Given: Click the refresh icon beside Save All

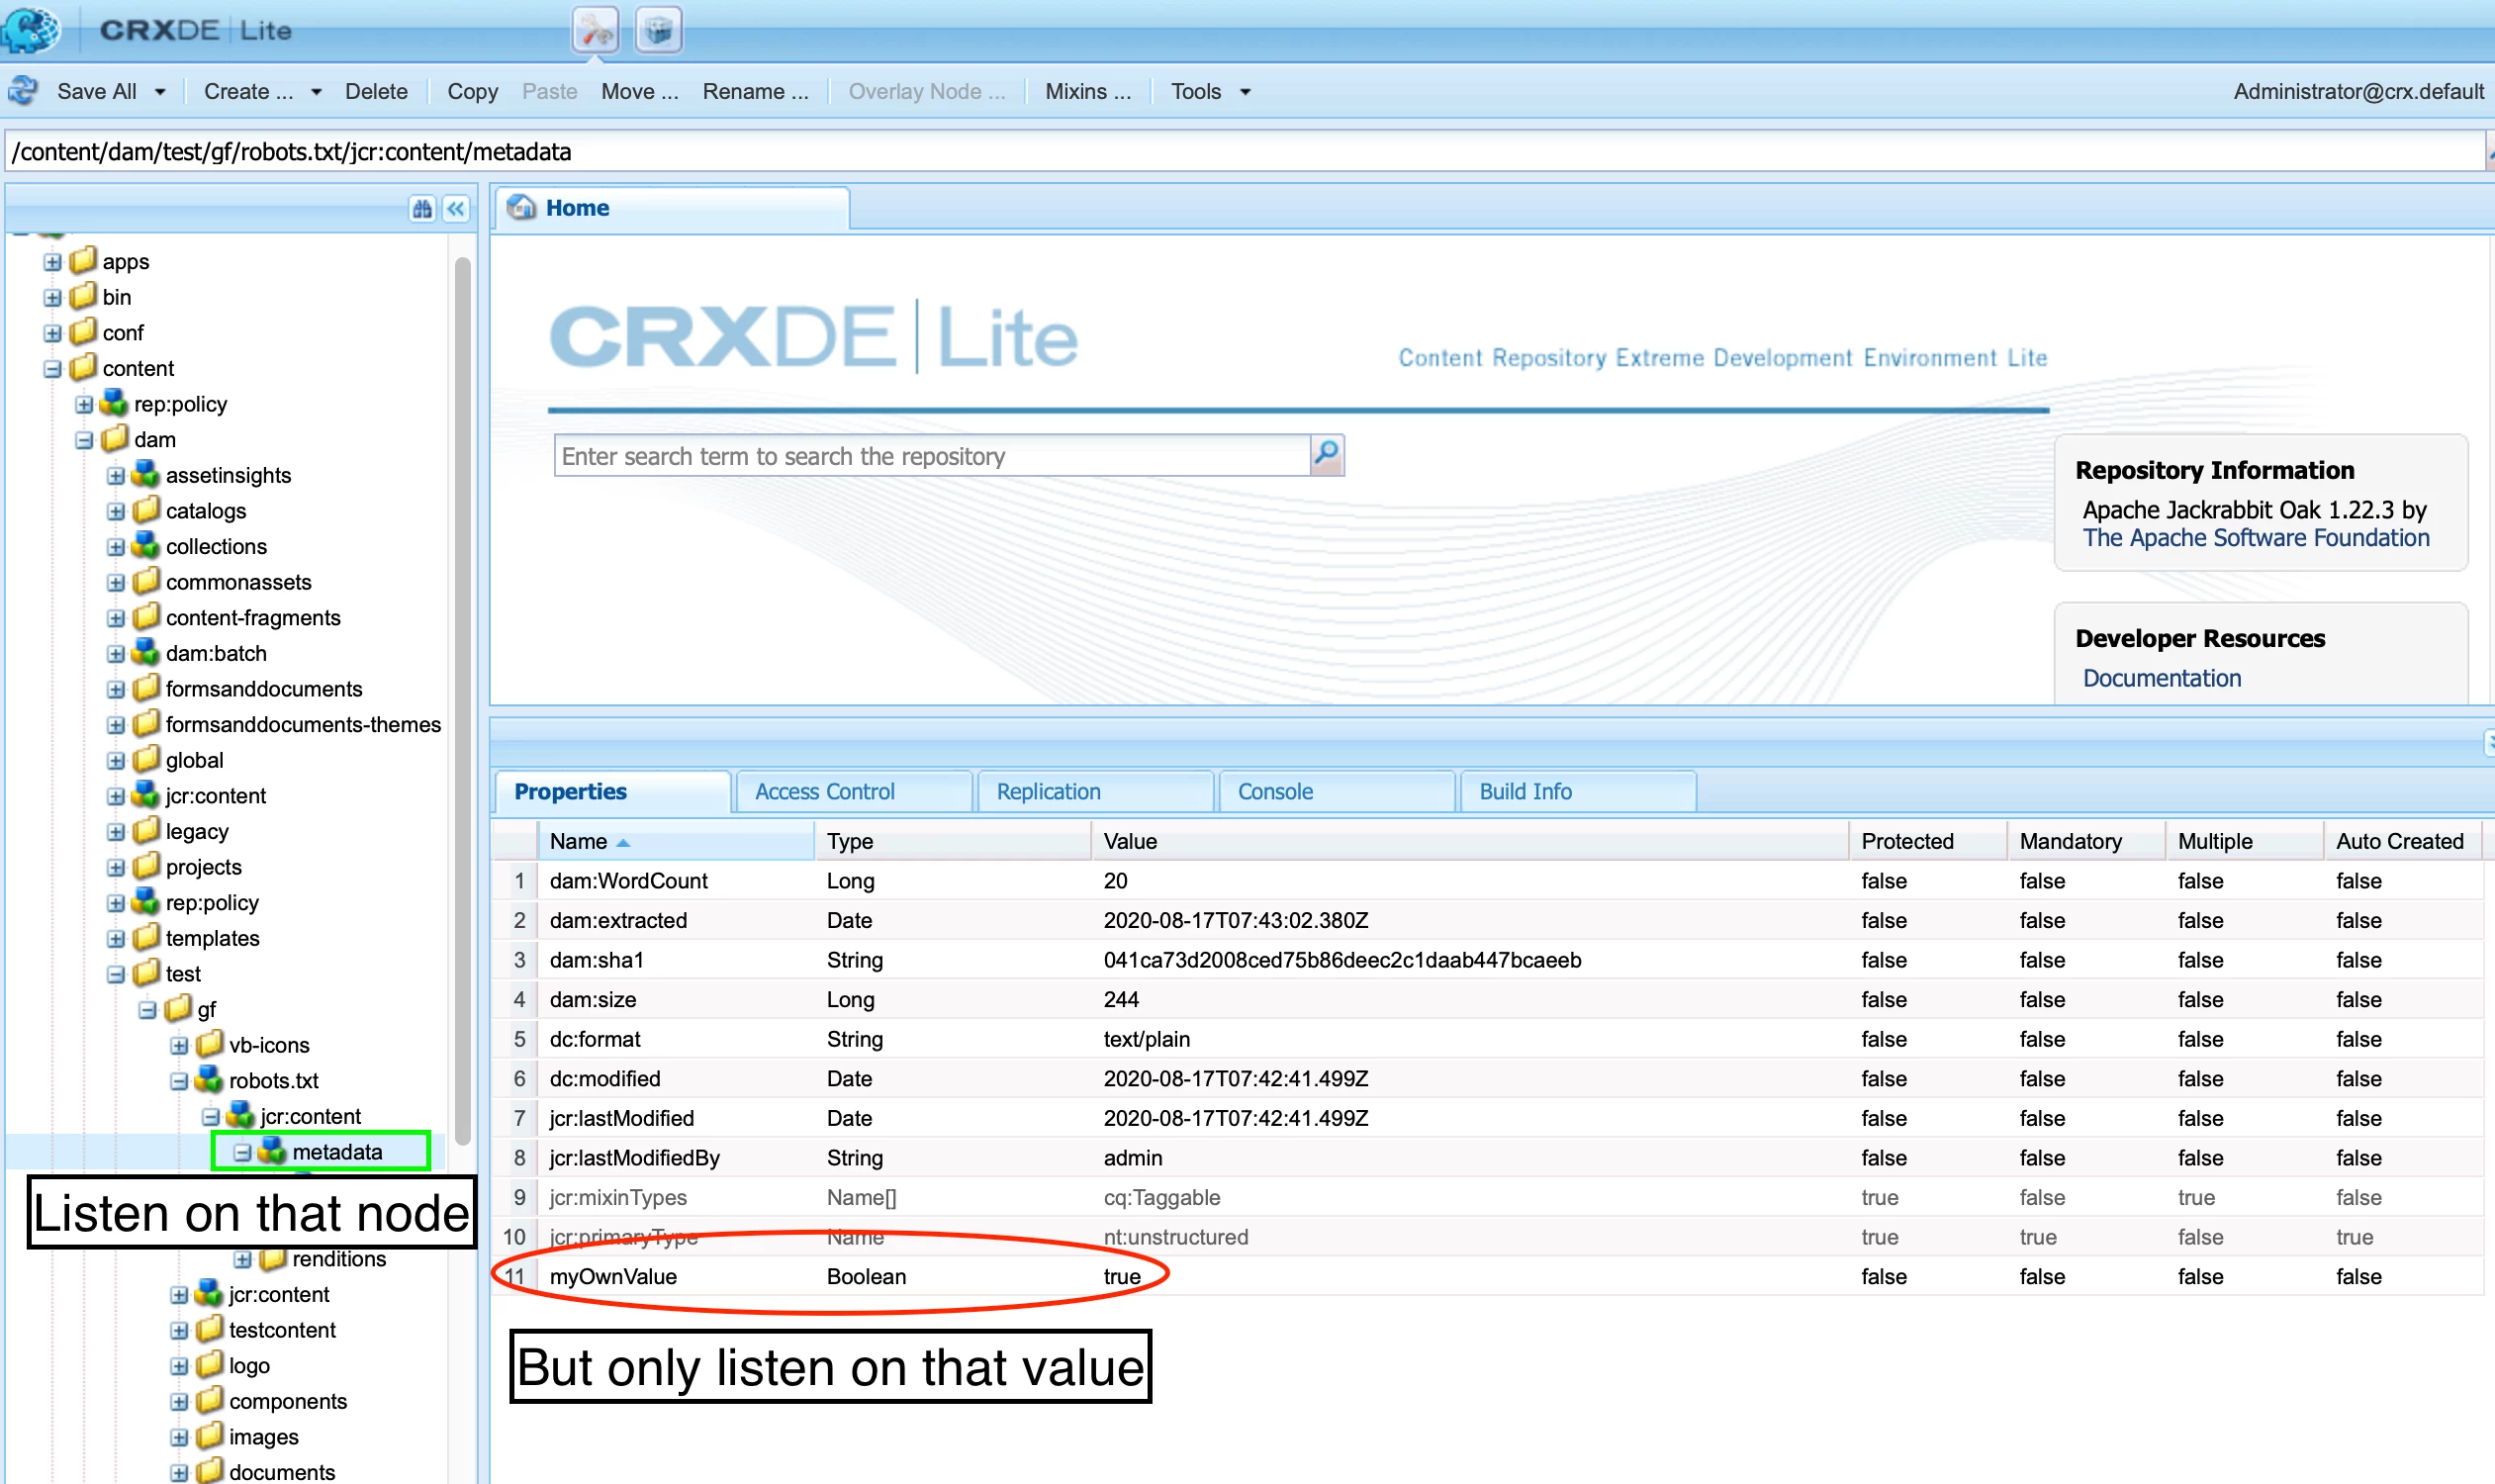Looking at the screenshot, I should pyautogui.click(x=23, y=91).
